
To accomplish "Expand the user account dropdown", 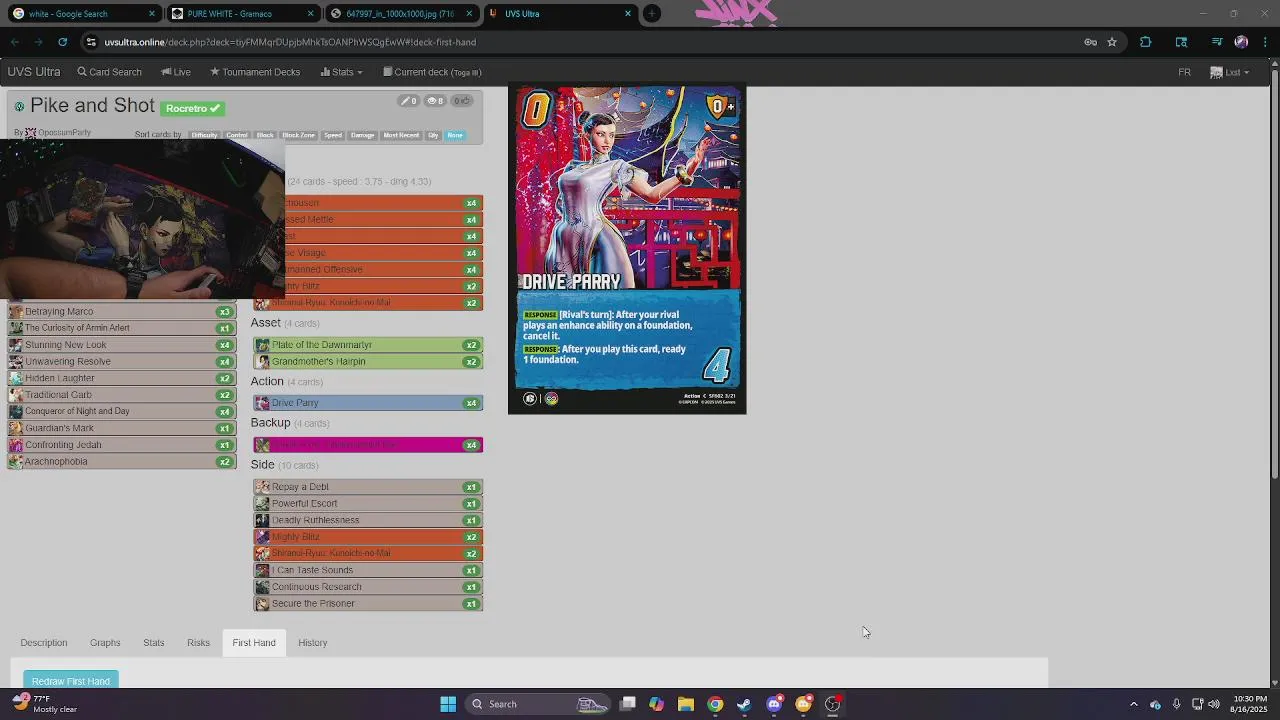I will (x=1229, y=72).
